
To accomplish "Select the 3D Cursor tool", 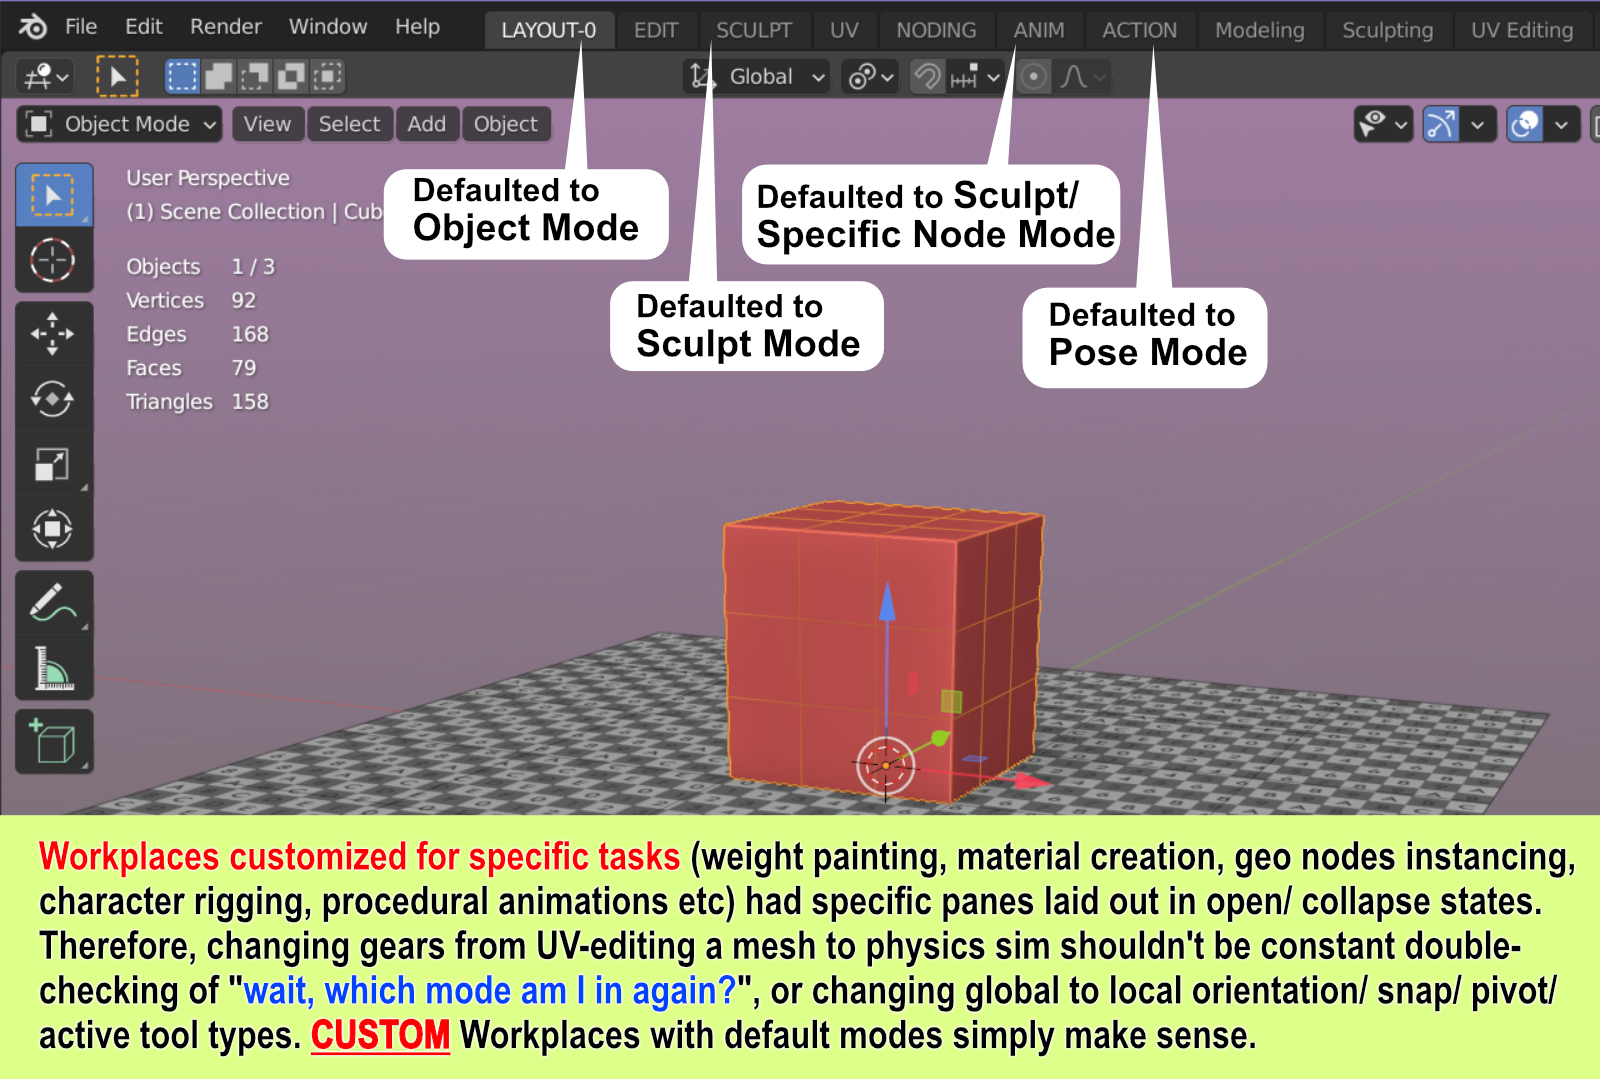I will point(54,261).
